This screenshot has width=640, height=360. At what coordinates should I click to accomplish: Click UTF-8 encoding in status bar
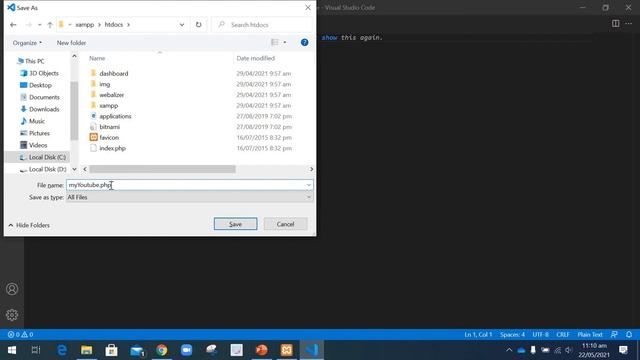click(x=540, y=335)
